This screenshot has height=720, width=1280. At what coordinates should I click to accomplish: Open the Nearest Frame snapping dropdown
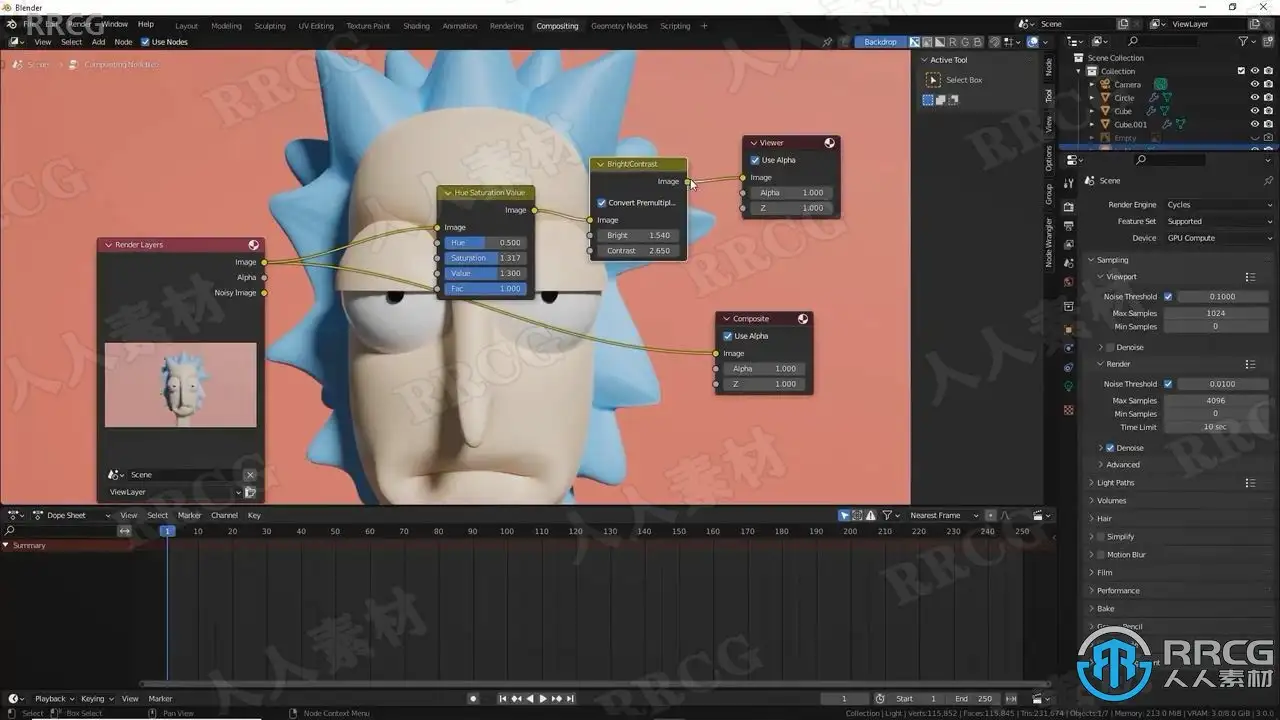point(940,516)
